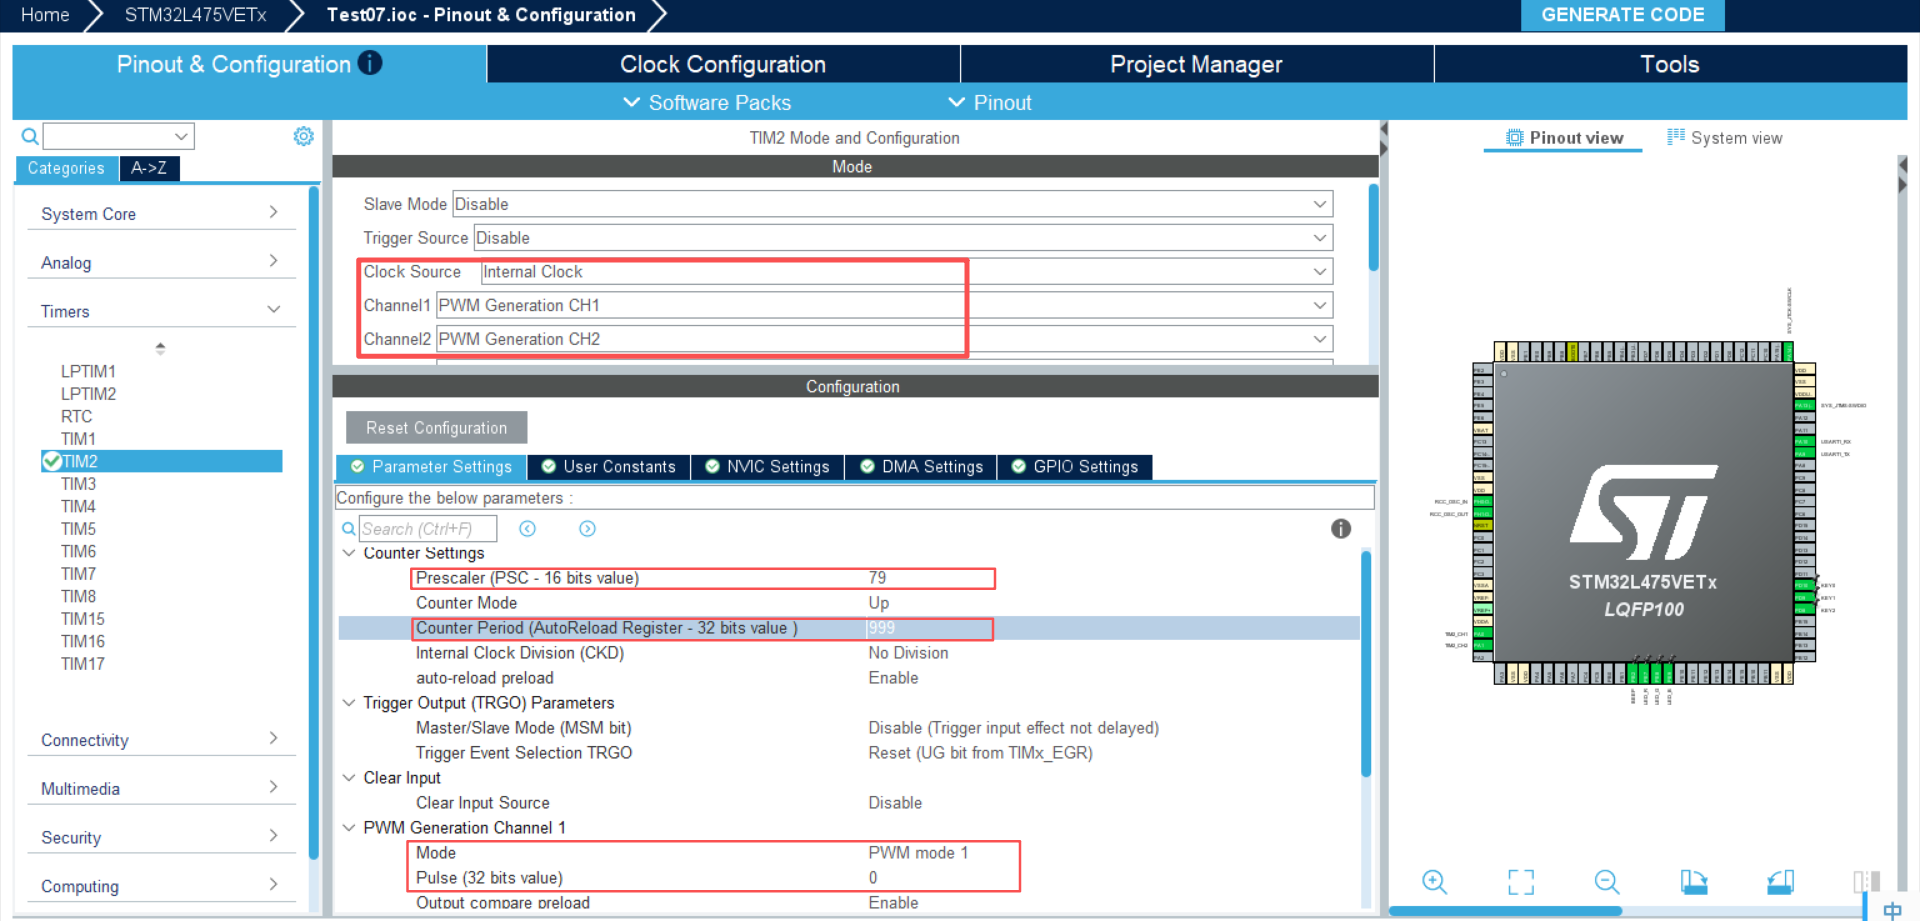This screenshot has width=1920, height=921.
Task: Expand the Software Packs menu
Action: point(707,103)
